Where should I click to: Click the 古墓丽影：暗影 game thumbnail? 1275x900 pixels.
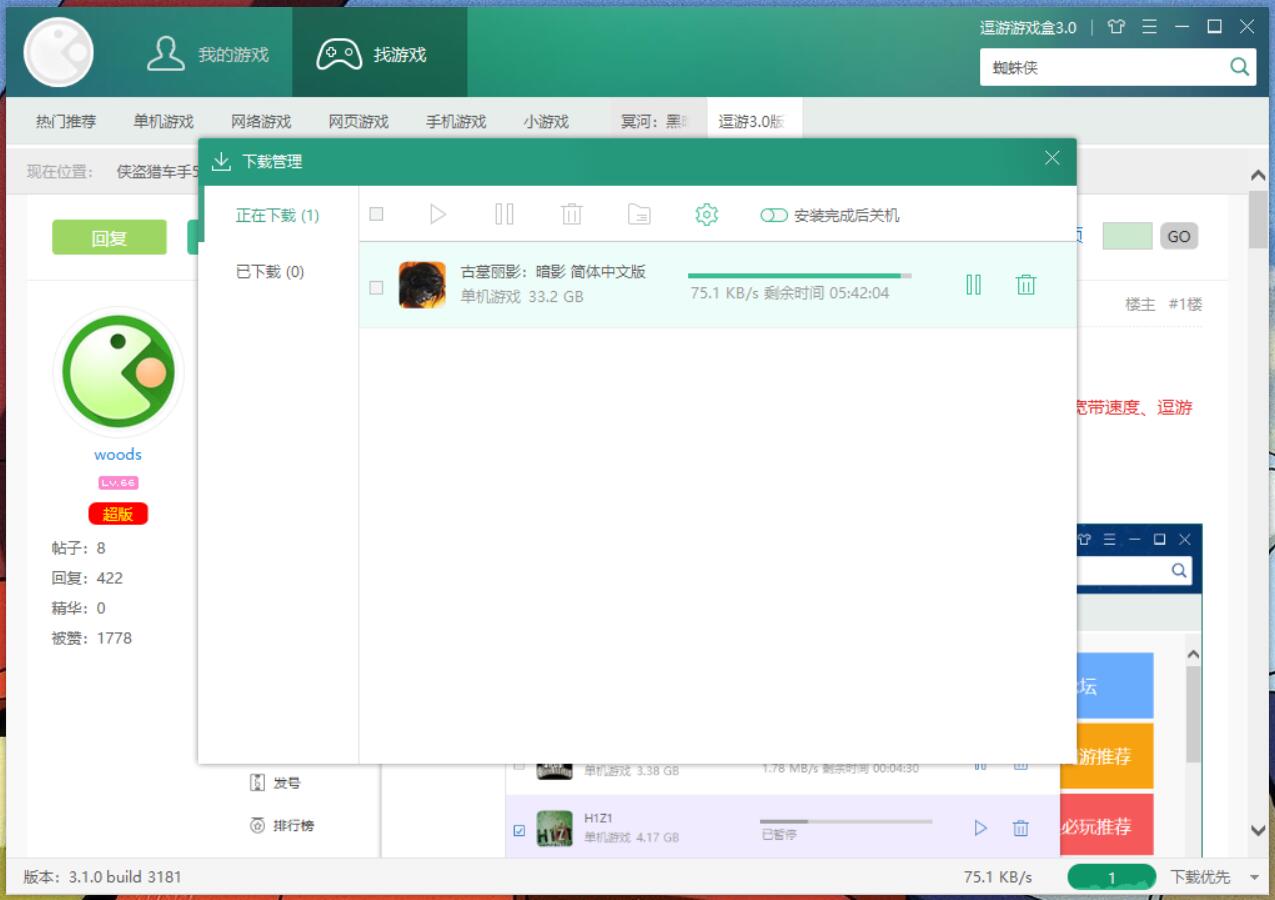[x=422, y=285]
